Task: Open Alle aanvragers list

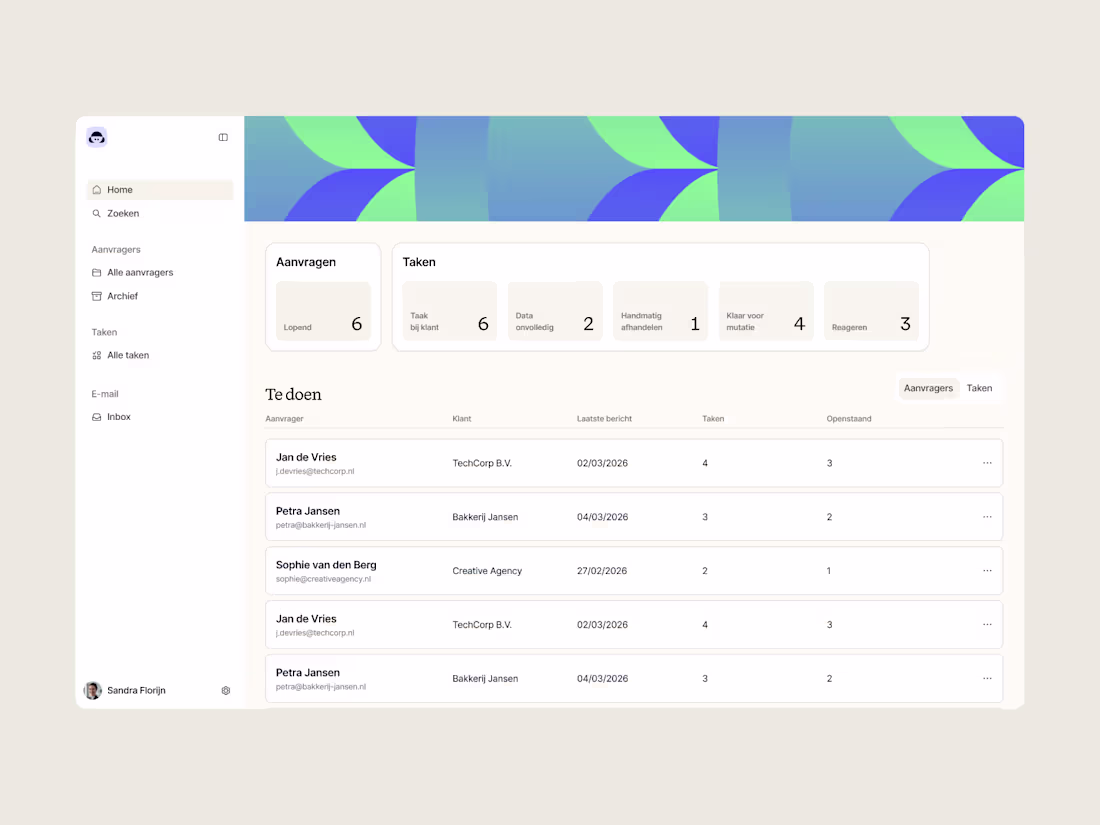Action: click(160, 272)
